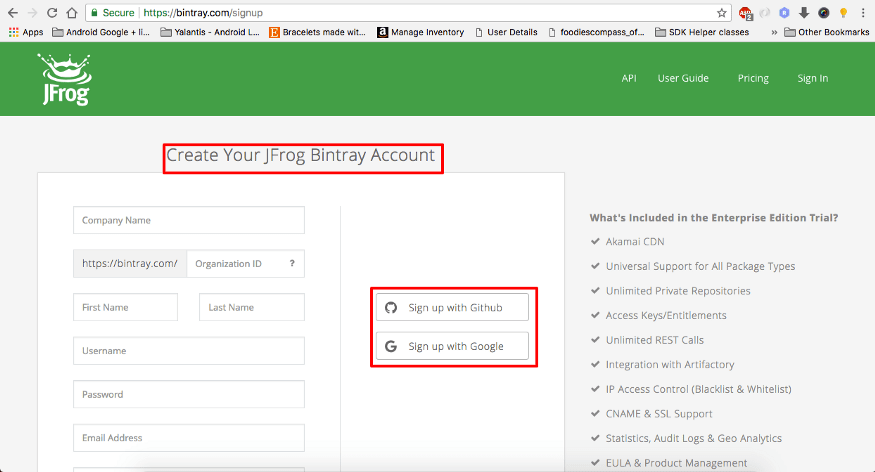Open the Manage Inventory bookmark
875x472 pixels.
tap(421, 32)
